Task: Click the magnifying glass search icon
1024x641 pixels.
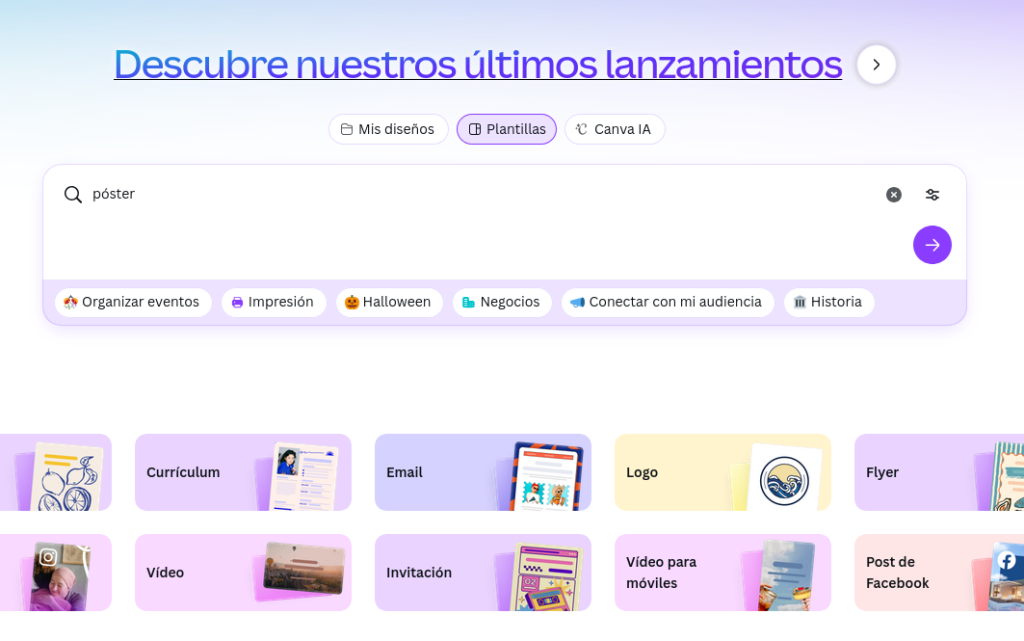Action: [x=73, y=195]
